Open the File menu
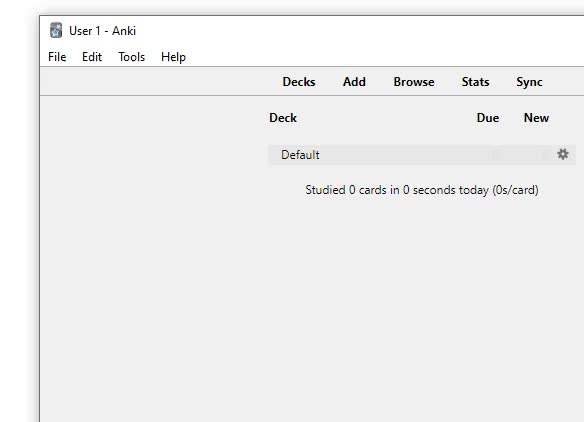This screenshot has width=584, height=422. point(57,57)
